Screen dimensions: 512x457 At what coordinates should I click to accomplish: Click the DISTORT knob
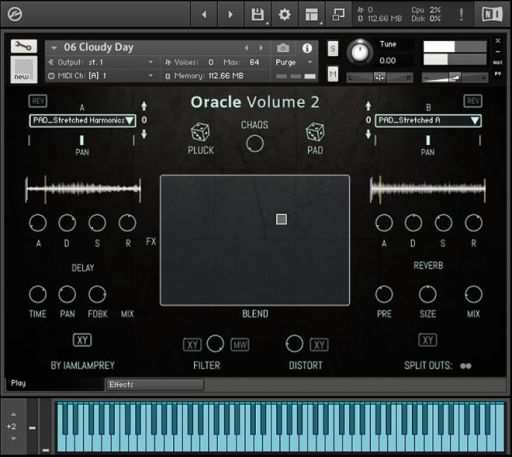294,344
